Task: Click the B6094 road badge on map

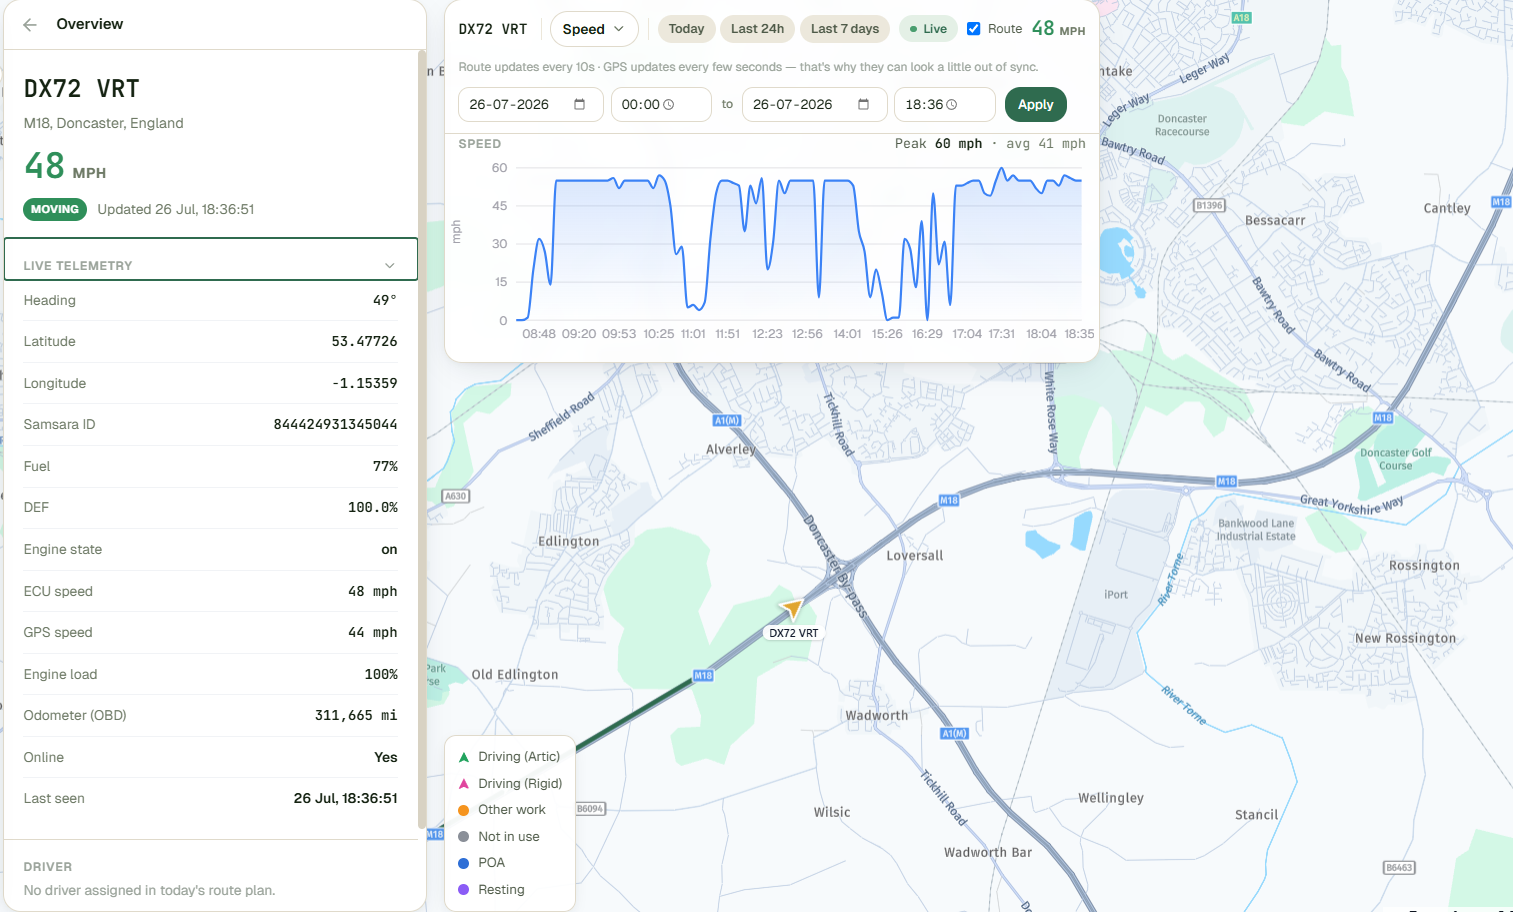Action: point(590,809)
